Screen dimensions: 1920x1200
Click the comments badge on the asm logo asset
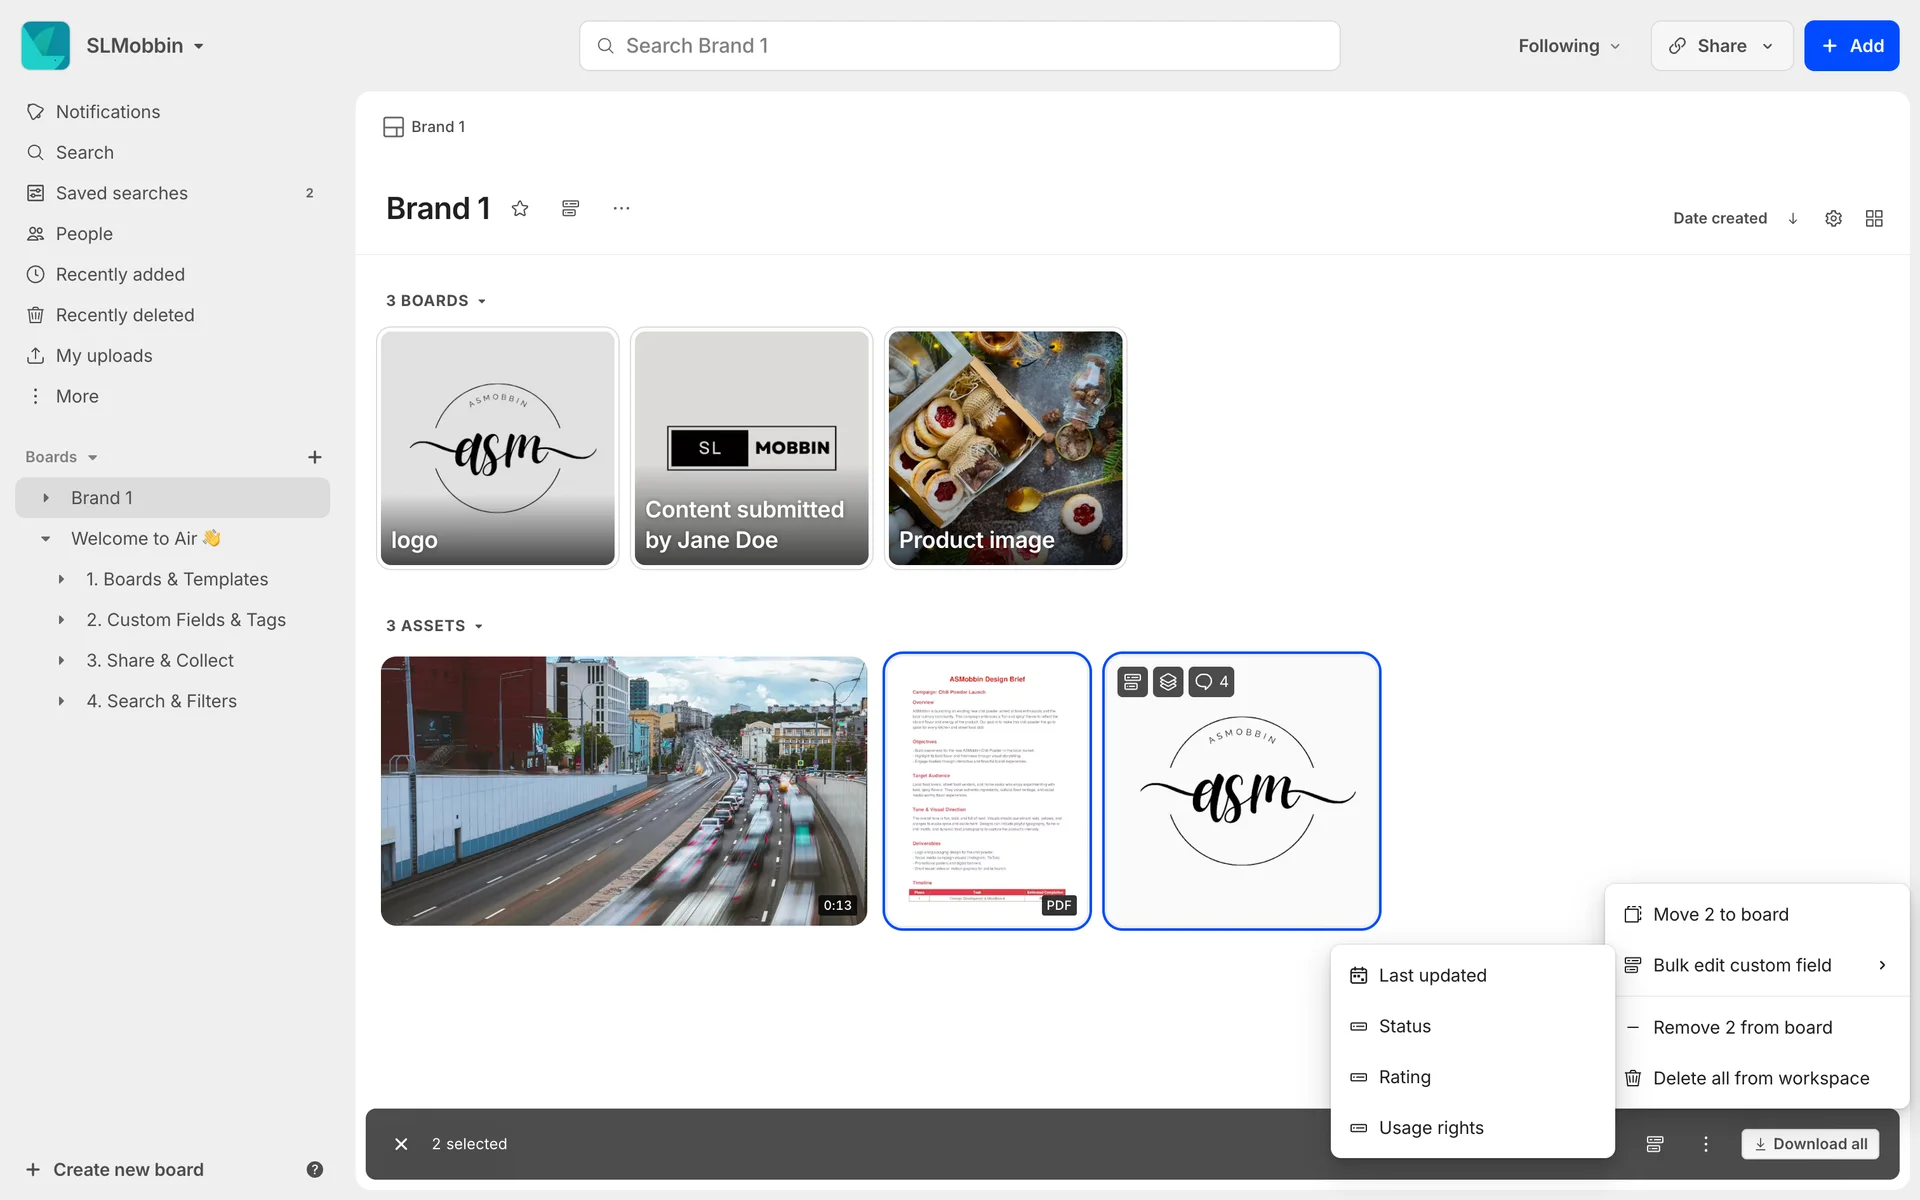1211,682
